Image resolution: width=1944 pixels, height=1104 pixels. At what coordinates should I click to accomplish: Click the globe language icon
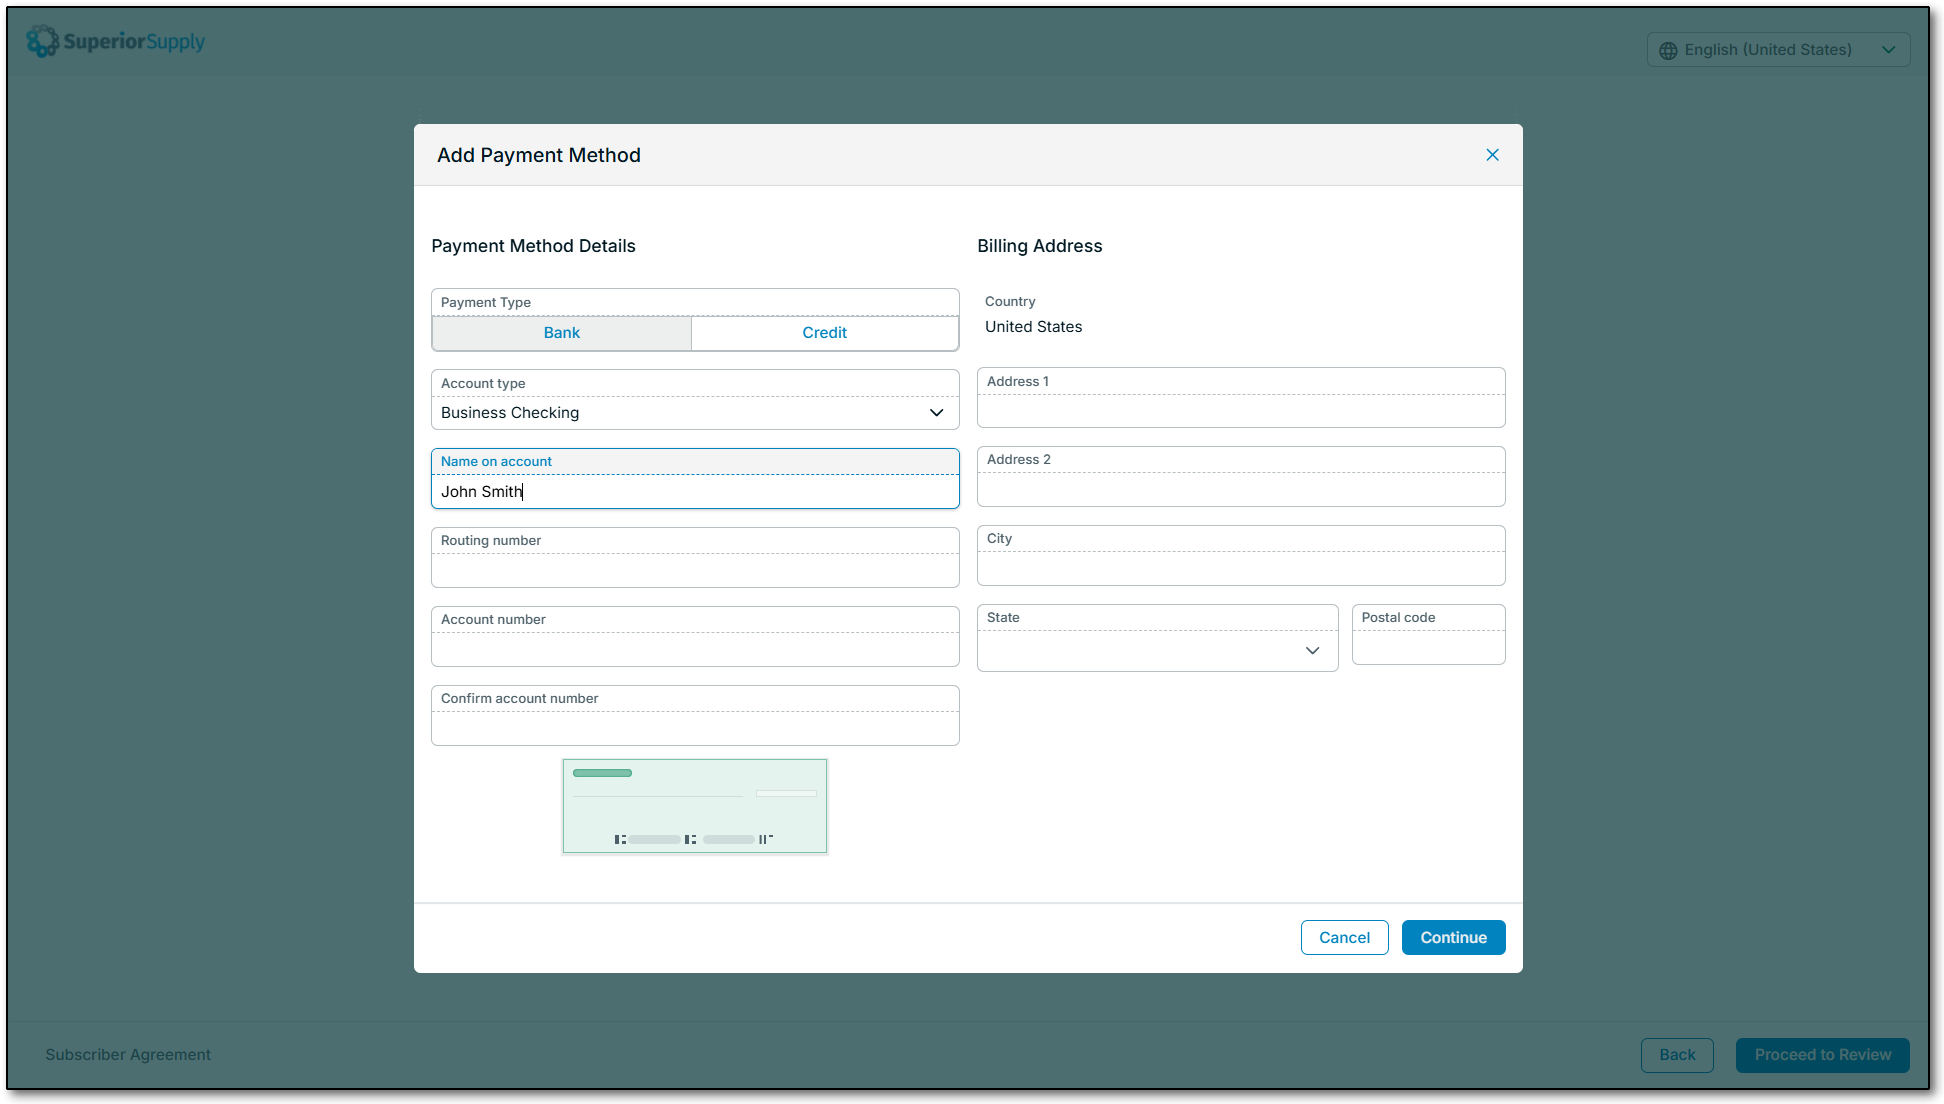pyautogui.click(x=1668, y=50)
